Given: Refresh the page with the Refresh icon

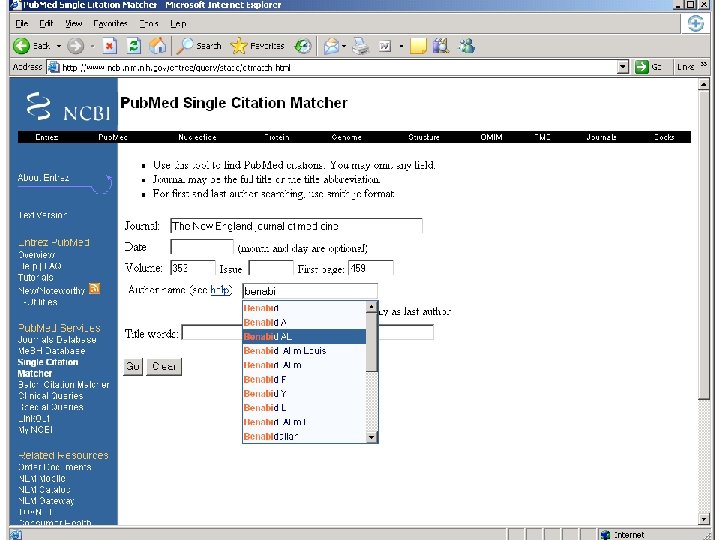Looking at the screenshot, I should pyautogui.click(x=134, y=46).
